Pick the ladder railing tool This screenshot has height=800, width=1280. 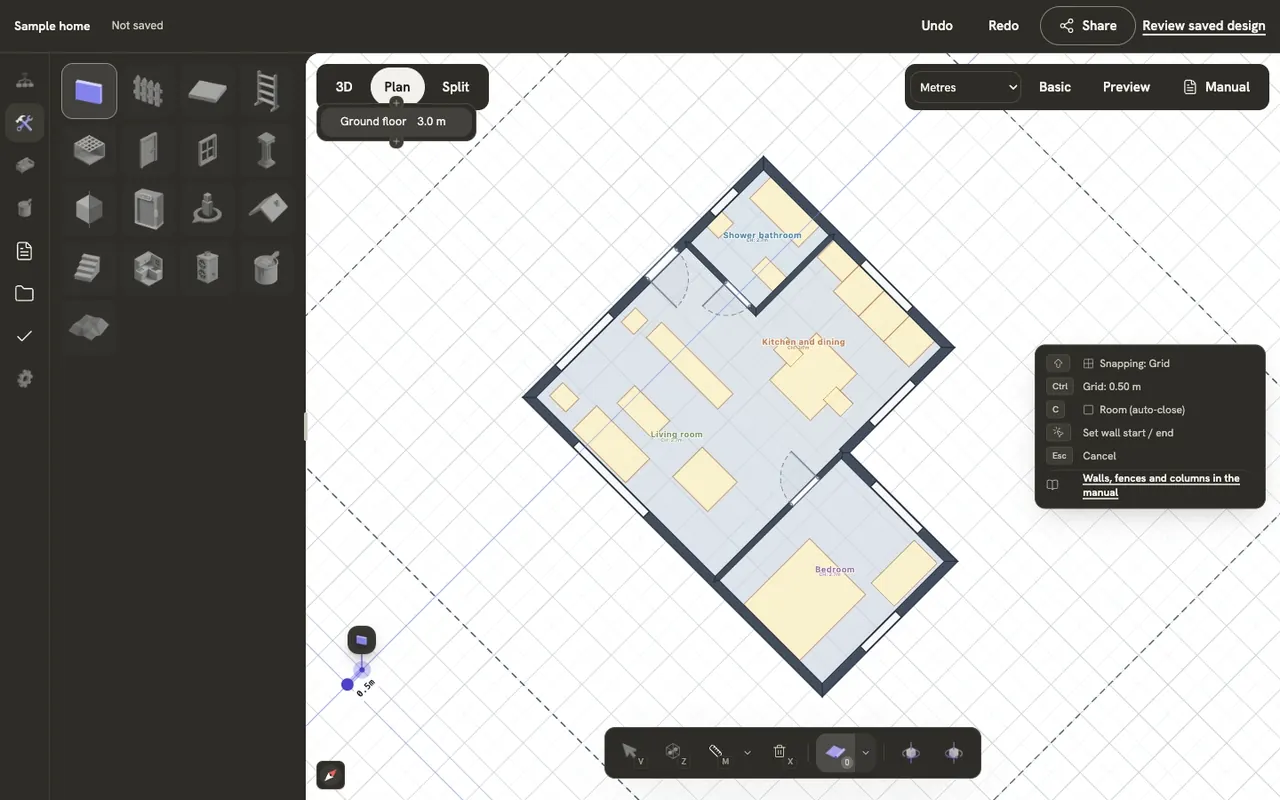pyautogui.click(x=266, y=91)
